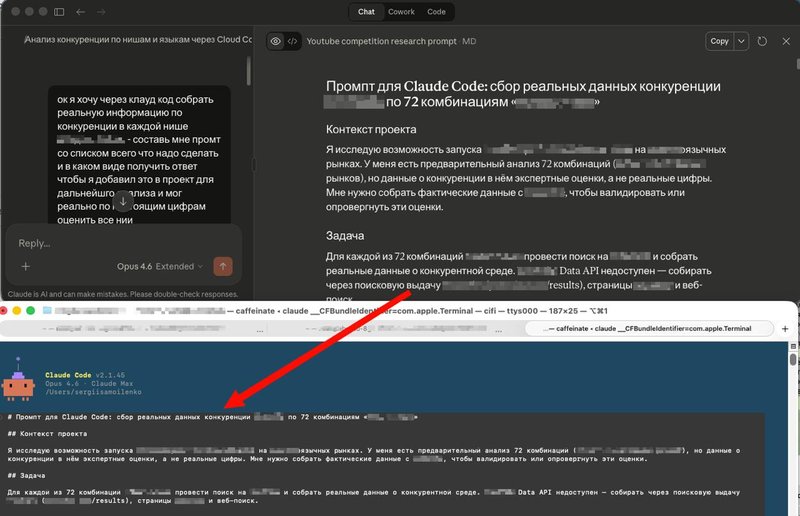Expand the Copy options dropdown arrow
Viewport: 800px width, 516px height.
point(741,41)
